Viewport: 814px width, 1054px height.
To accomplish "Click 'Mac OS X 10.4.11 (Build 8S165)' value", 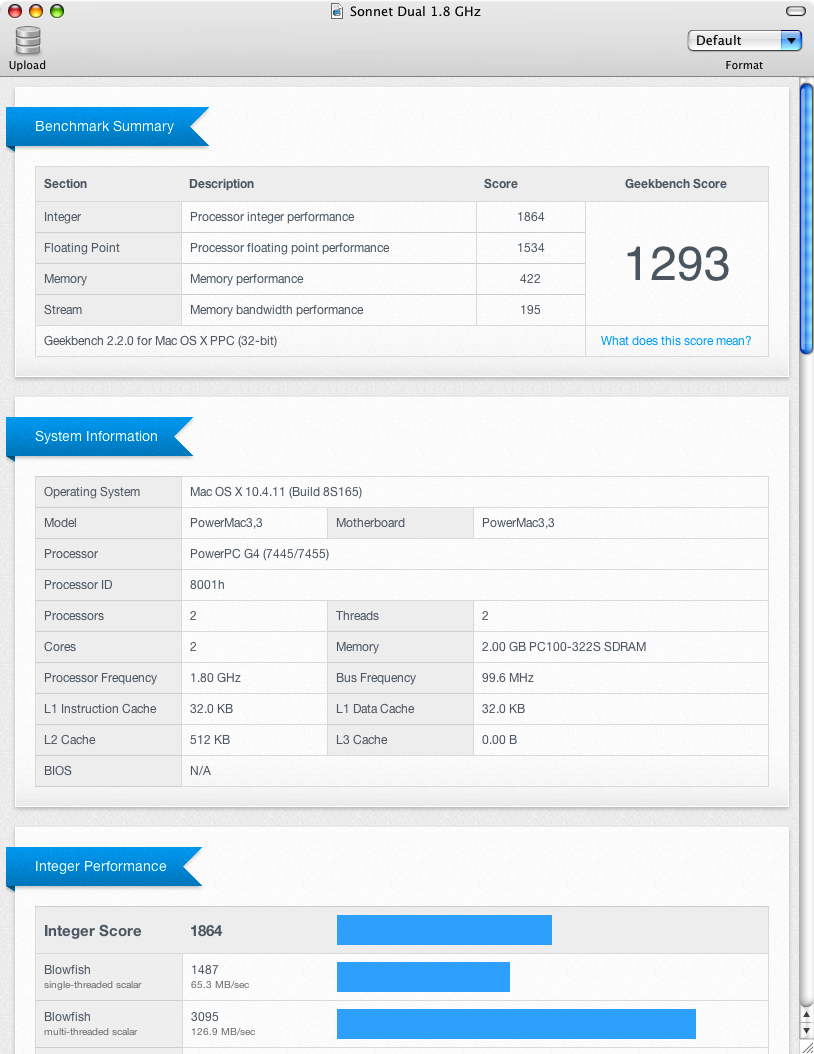I will (276, 492).
